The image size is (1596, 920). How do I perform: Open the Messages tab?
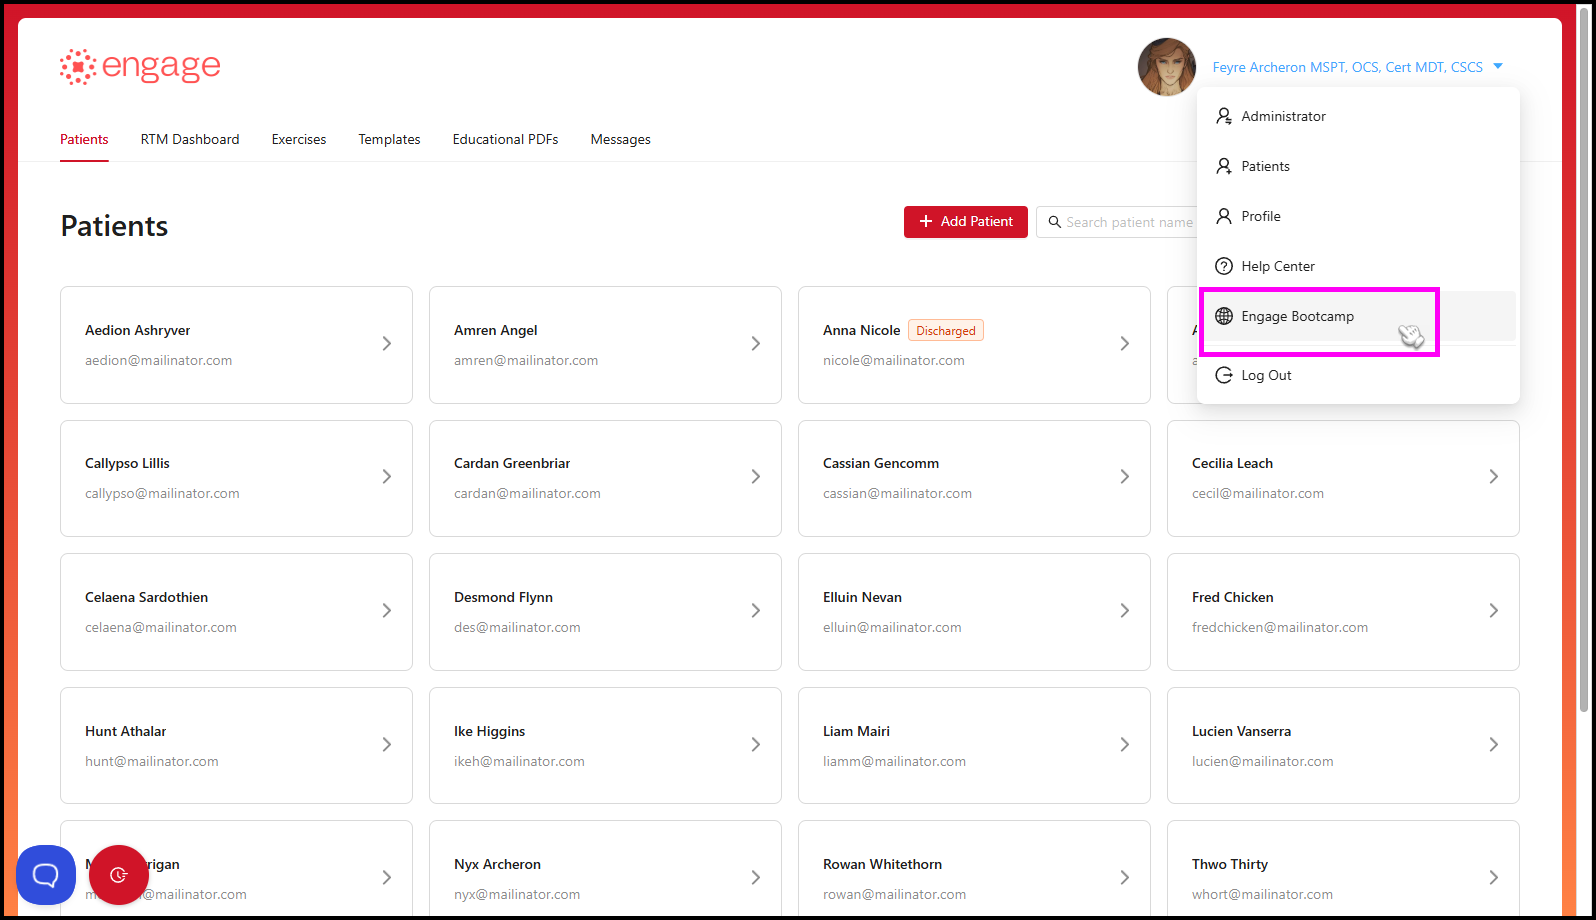point(620,139)
